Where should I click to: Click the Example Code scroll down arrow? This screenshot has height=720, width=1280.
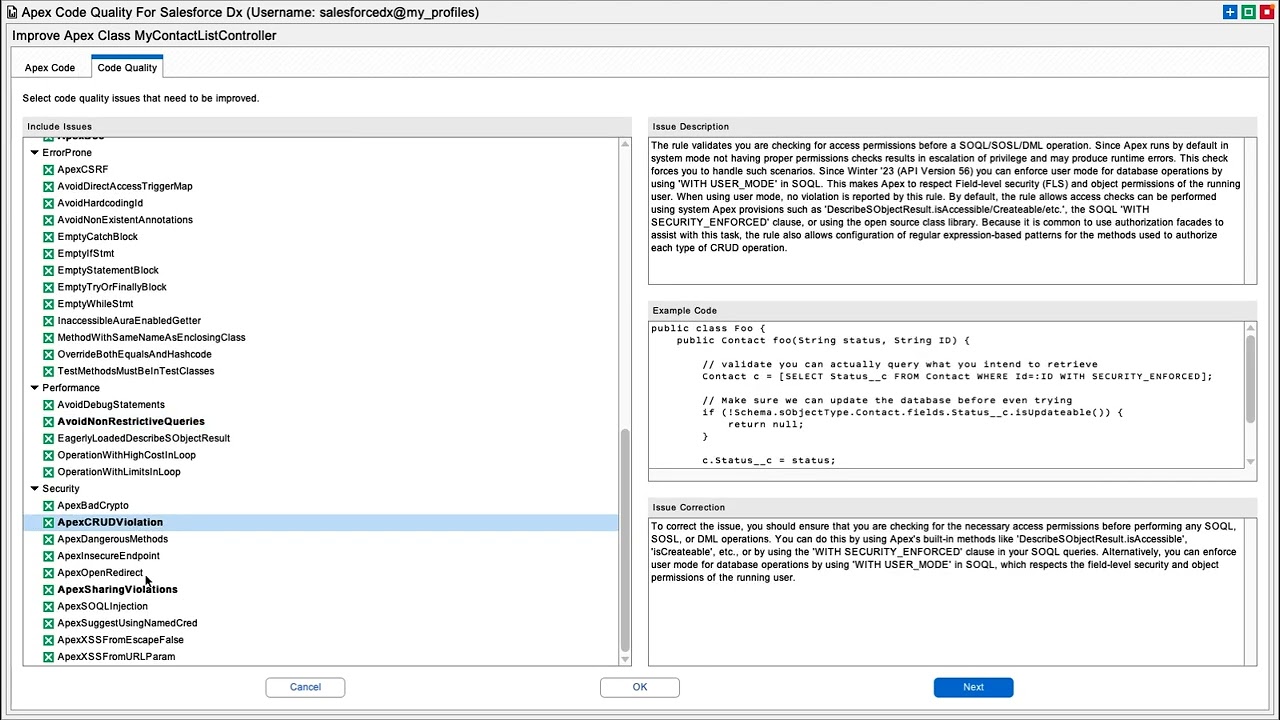(1250, 461)
